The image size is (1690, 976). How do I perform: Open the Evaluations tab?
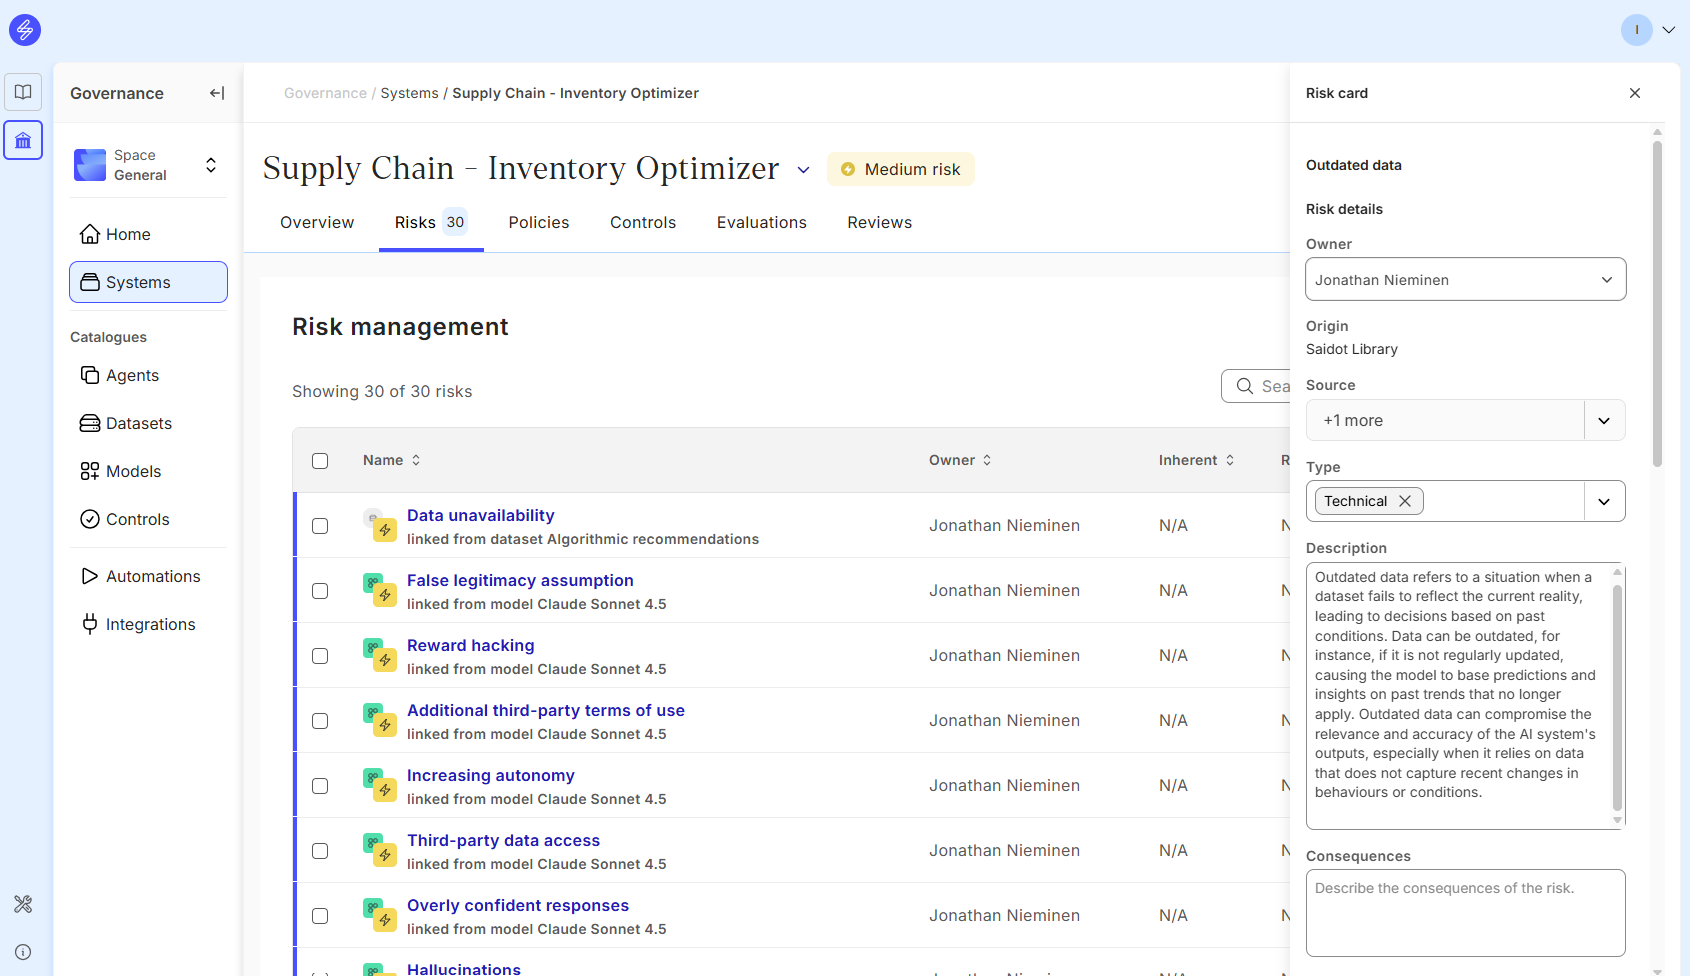(x=761, y=222)
